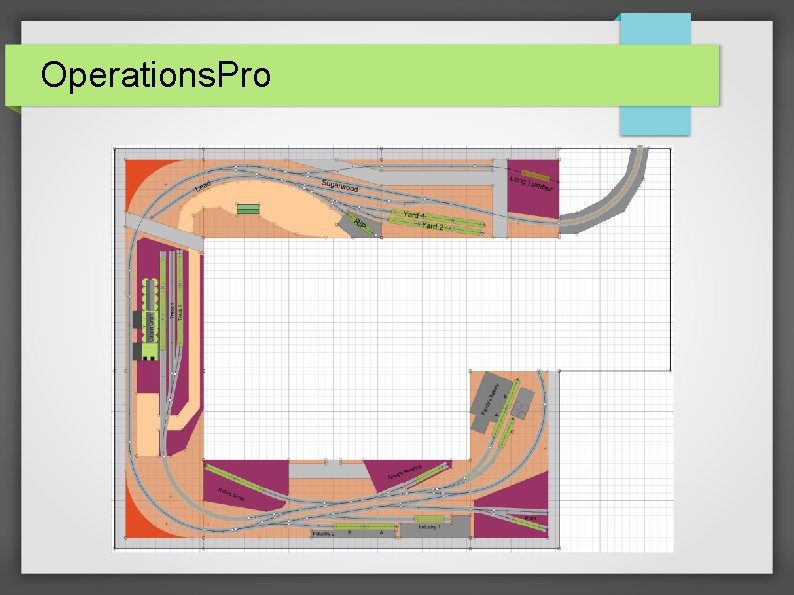Viewport: 794px width, 595px height.
Task: Click the OperationsPro slide title
Action: pos(155,75)
